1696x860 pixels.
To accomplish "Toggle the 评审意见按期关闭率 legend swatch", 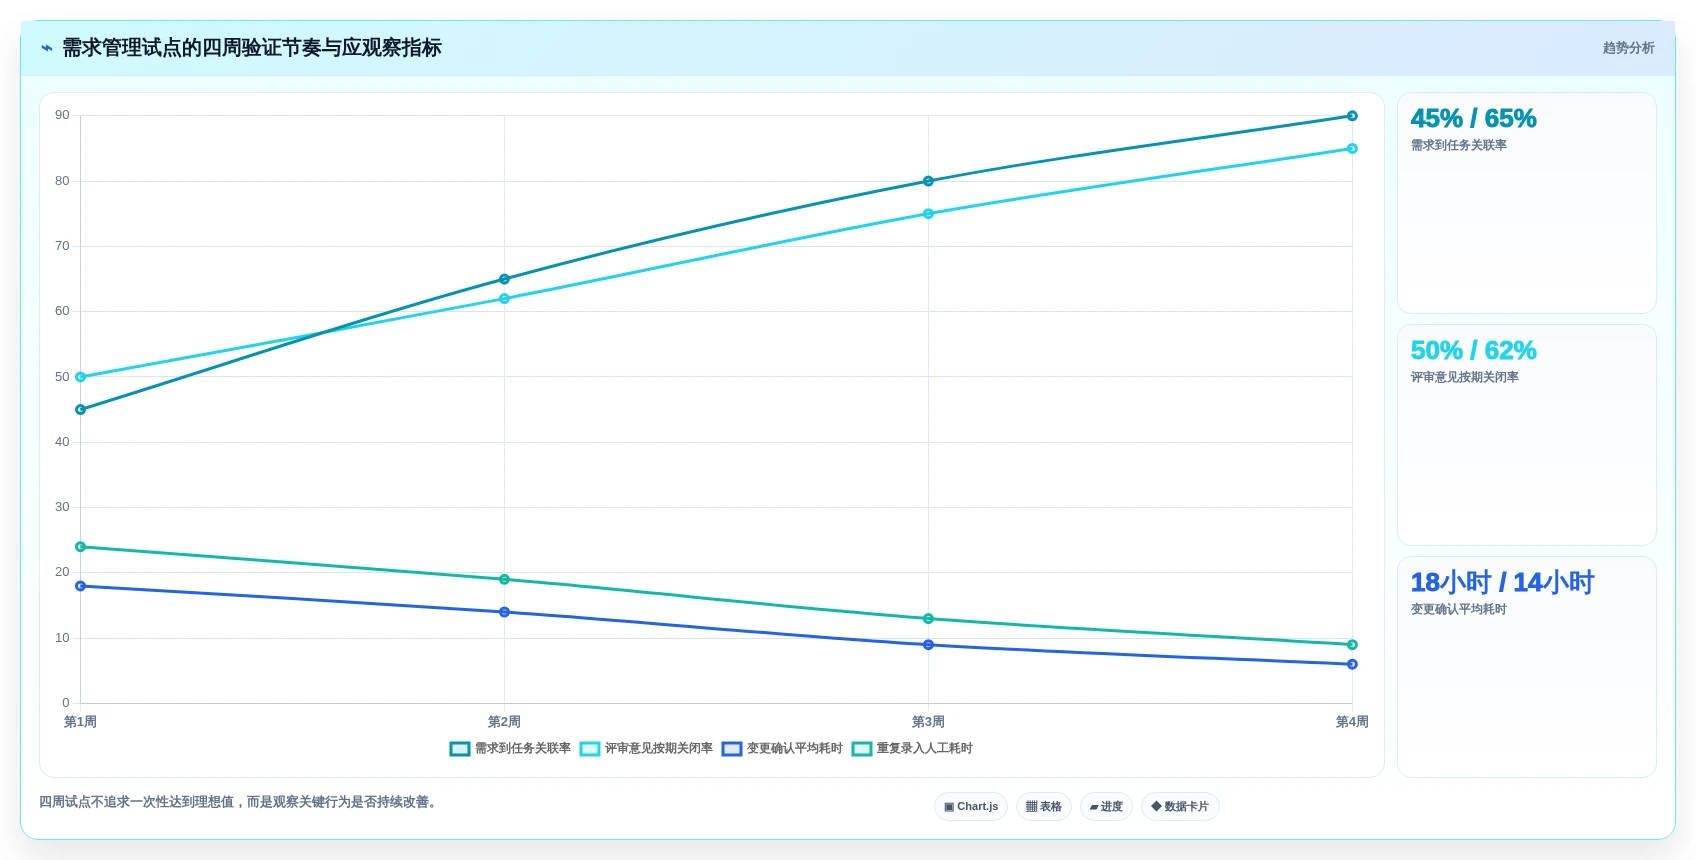I will click(590, 749).
